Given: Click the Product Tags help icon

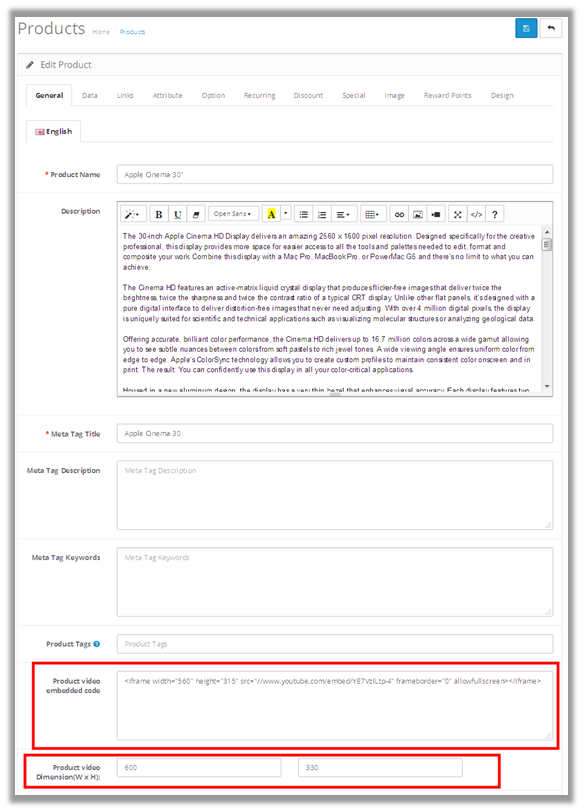Looking at the screenshot, I should click(96, 644).
